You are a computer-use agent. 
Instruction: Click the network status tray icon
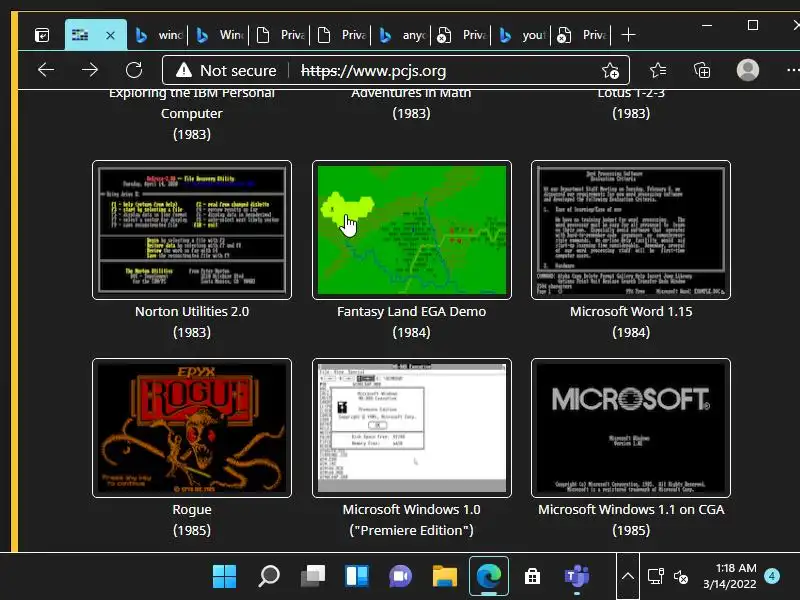[656, 577]
